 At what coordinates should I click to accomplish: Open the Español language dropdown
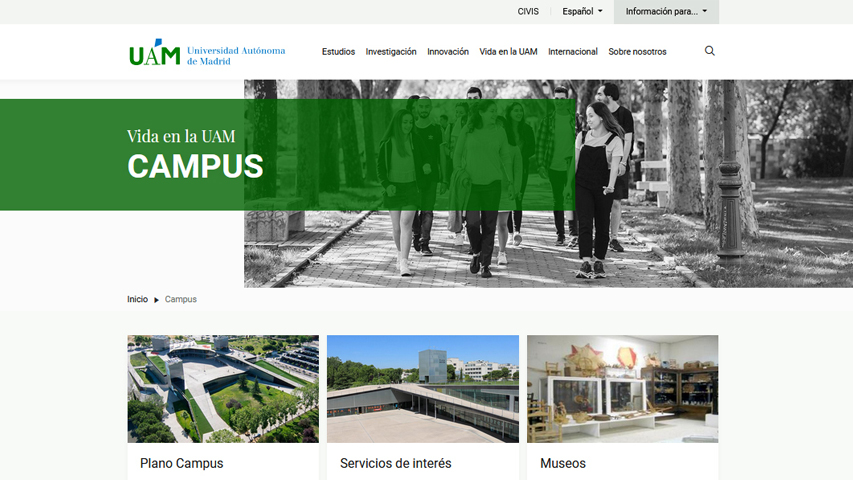pyautogui.click(x=582, y=11)
